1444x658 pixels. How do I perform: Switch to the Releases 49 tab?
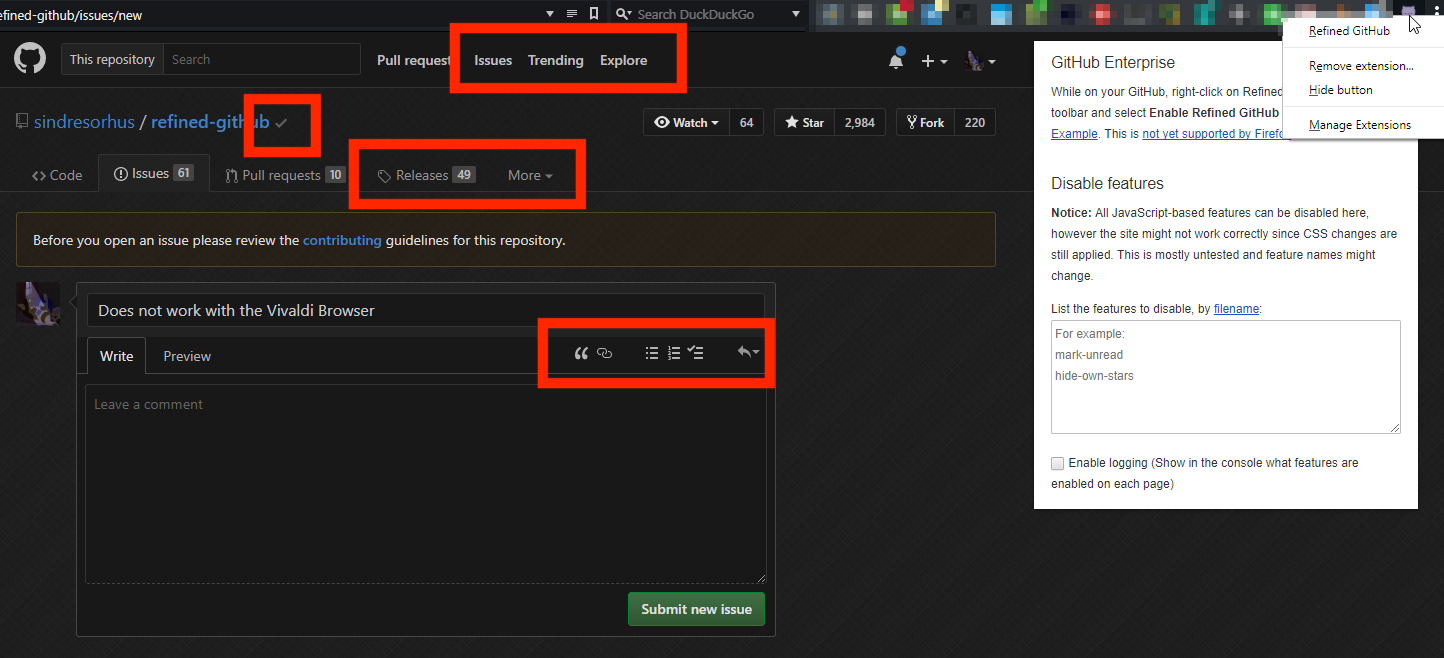click(425, 175)
